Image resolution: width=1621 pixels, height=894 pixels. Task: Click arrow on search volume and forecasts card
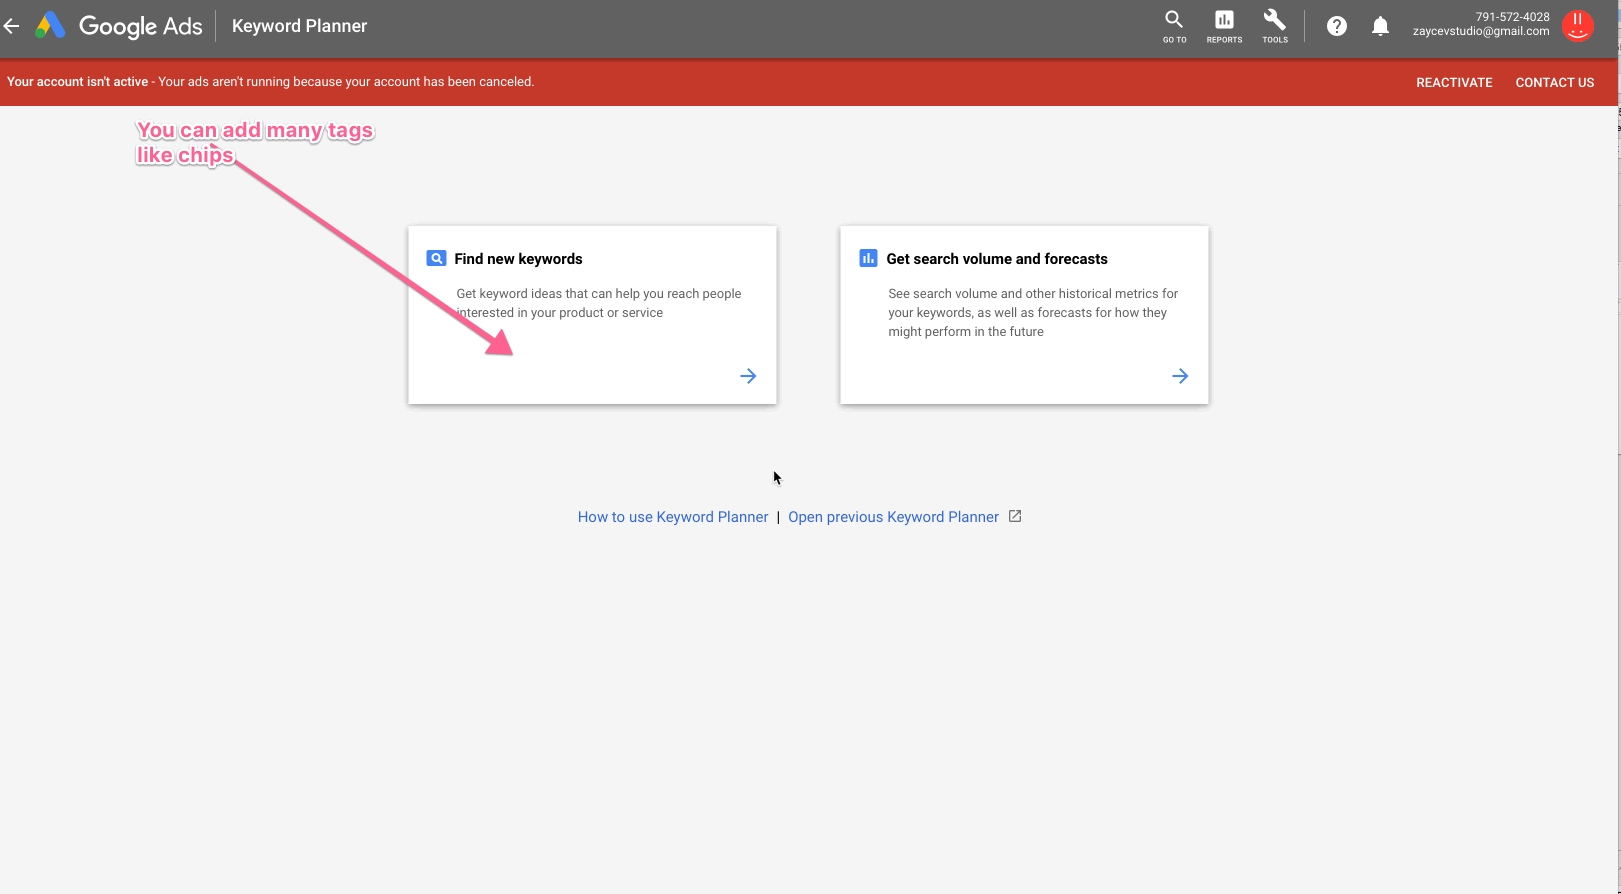(x=1180, y=376)
